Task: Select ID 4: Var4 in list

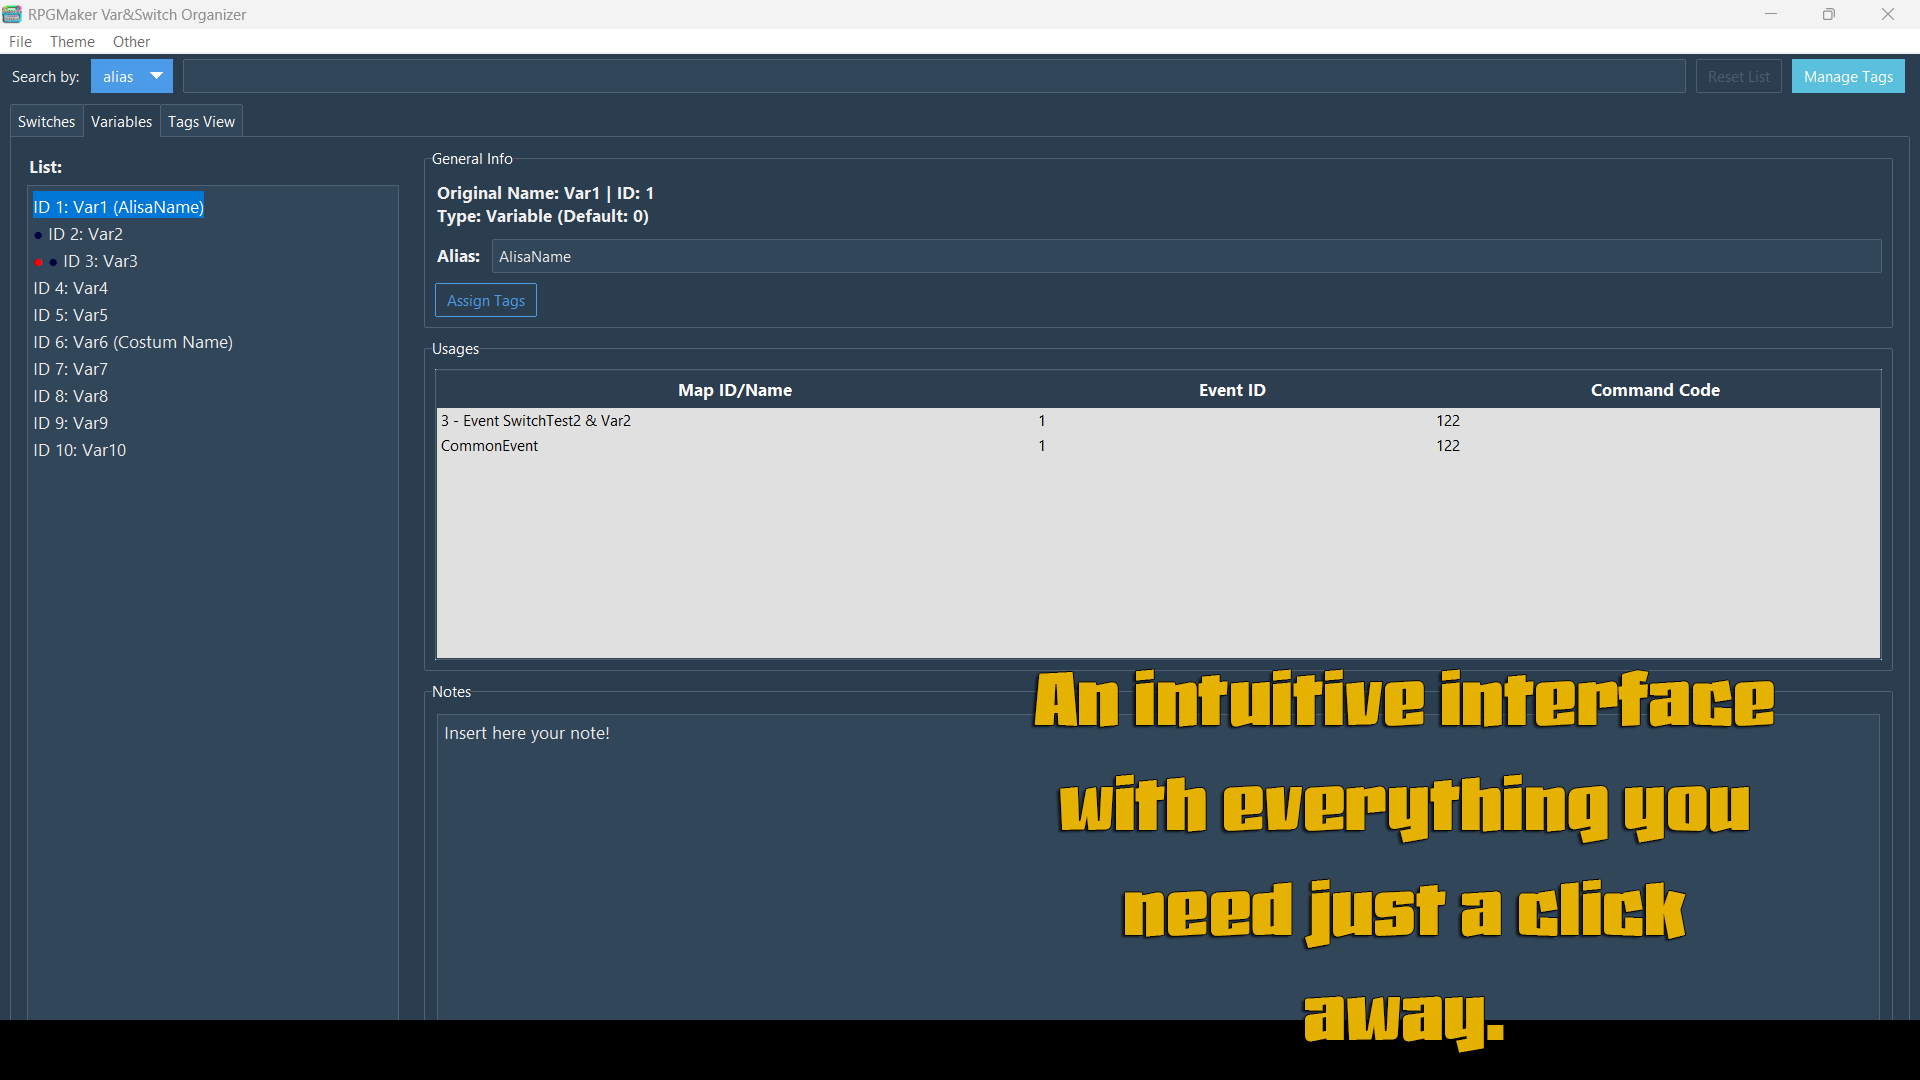Action: click(x=70, y=288)
